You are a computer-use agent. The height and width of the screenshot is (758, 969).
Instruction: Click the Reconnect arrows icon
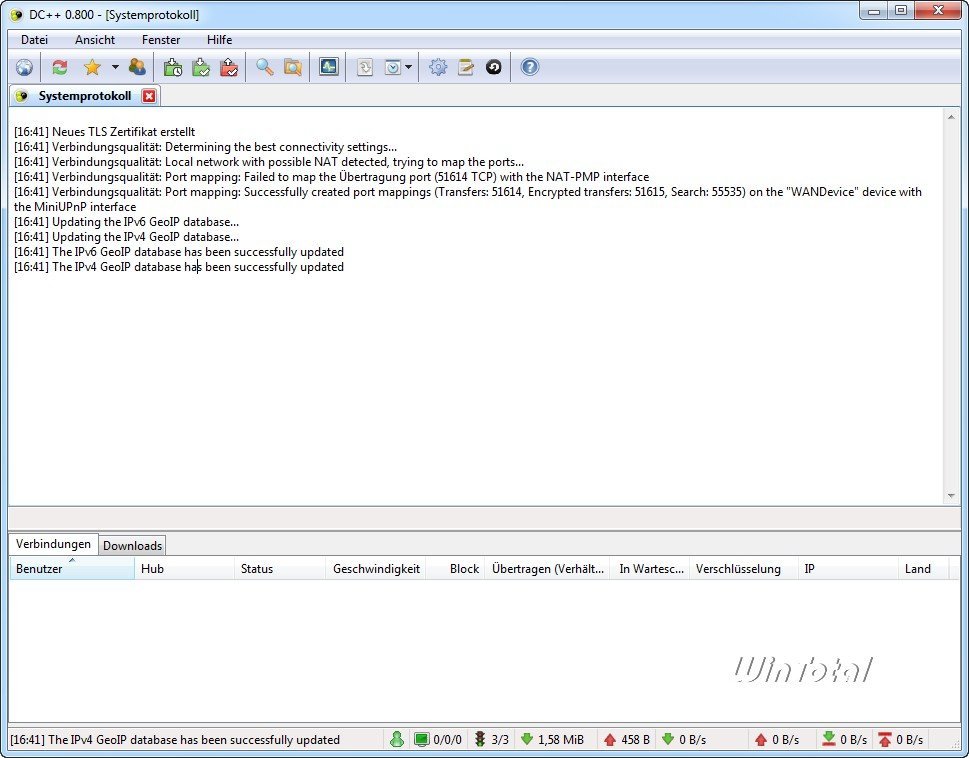60,67
